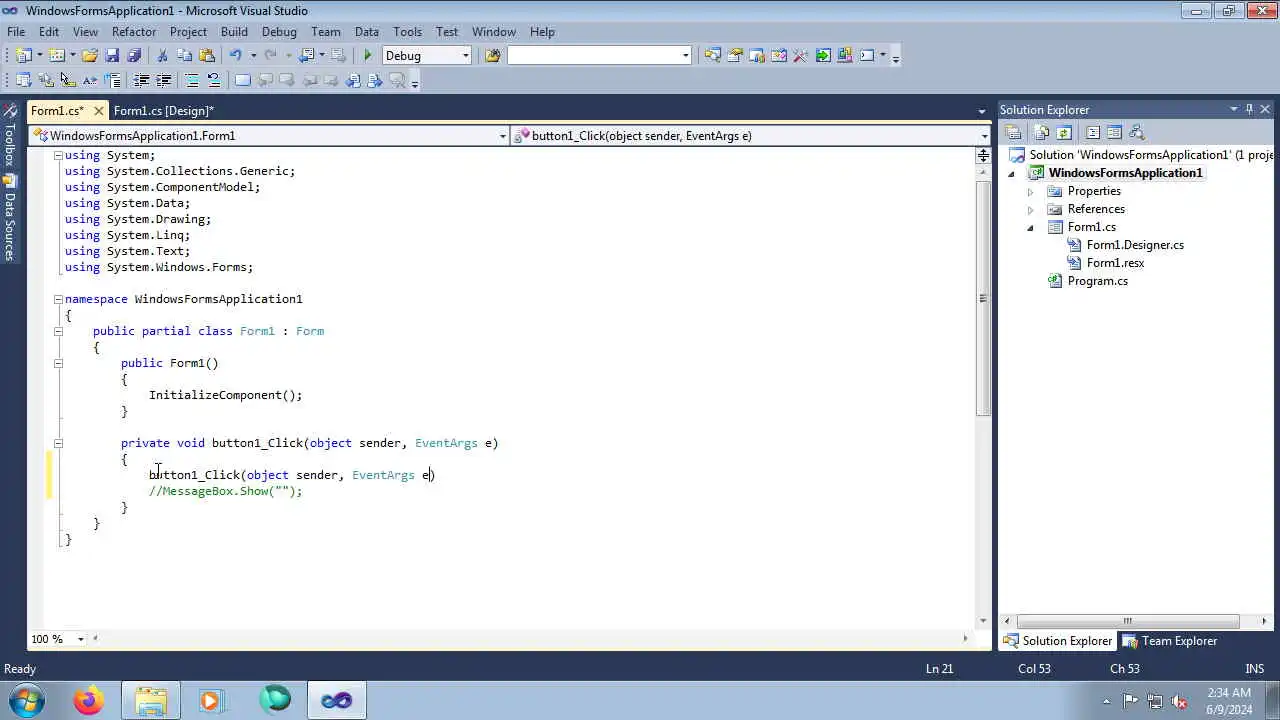Open the Build menu
The height and width of the screenshot is (720, 1280).
click(x=234, y=32)
